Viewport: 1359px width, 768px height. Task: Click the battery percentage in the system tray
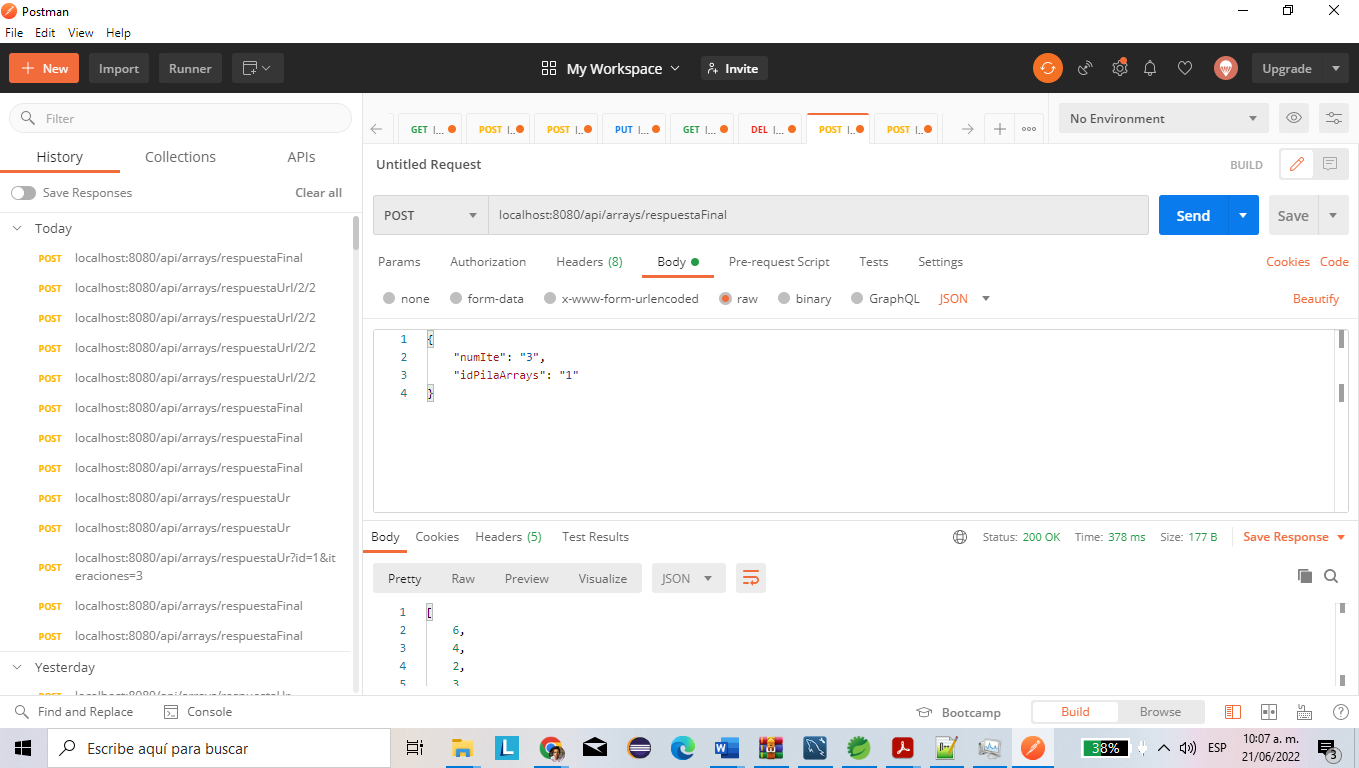1106,747
